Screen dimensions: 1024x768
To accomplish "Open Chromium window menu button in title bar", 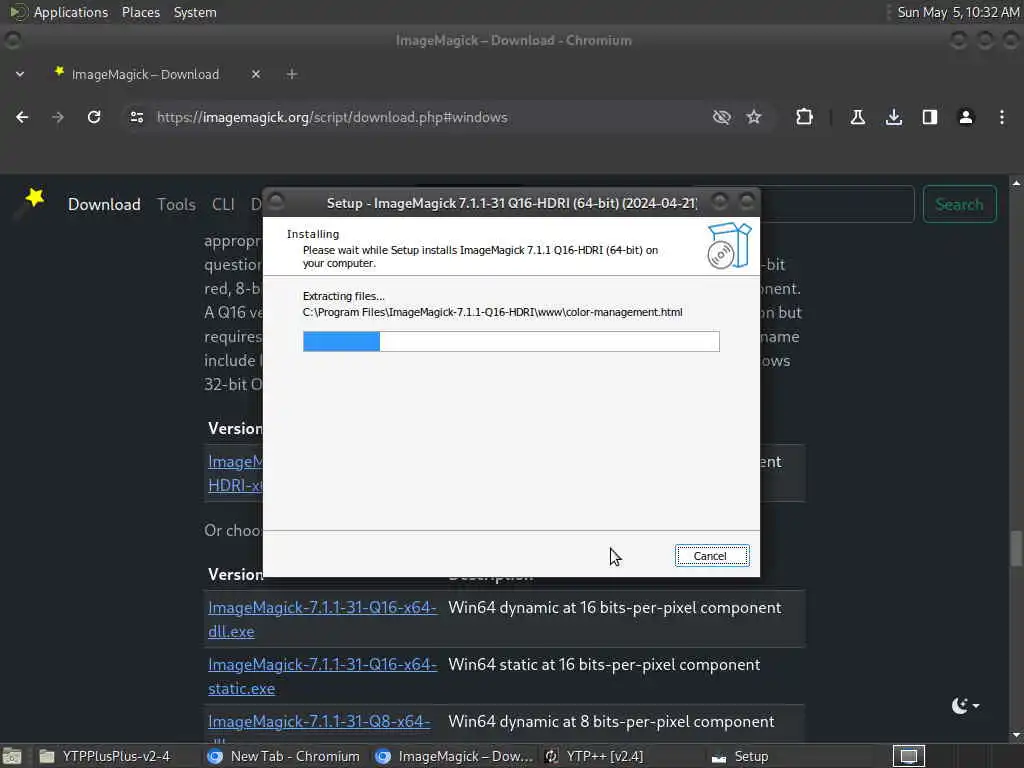I will click(12, 40).
